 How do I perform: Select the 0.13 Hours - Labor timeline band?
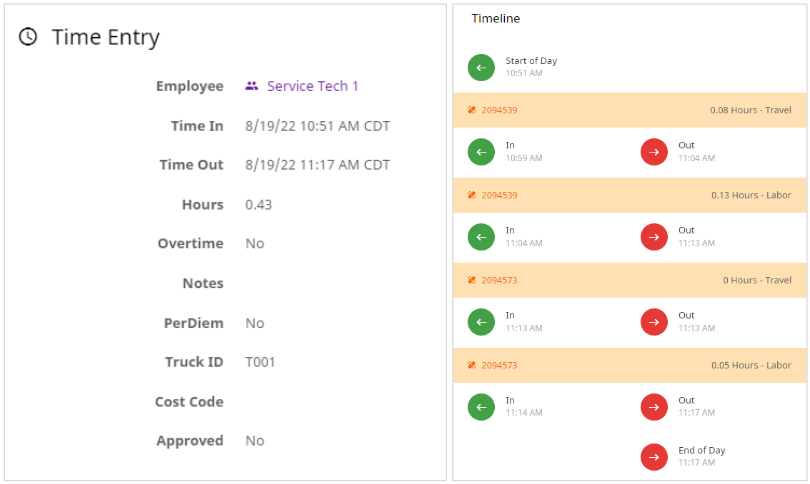point(630,195)
